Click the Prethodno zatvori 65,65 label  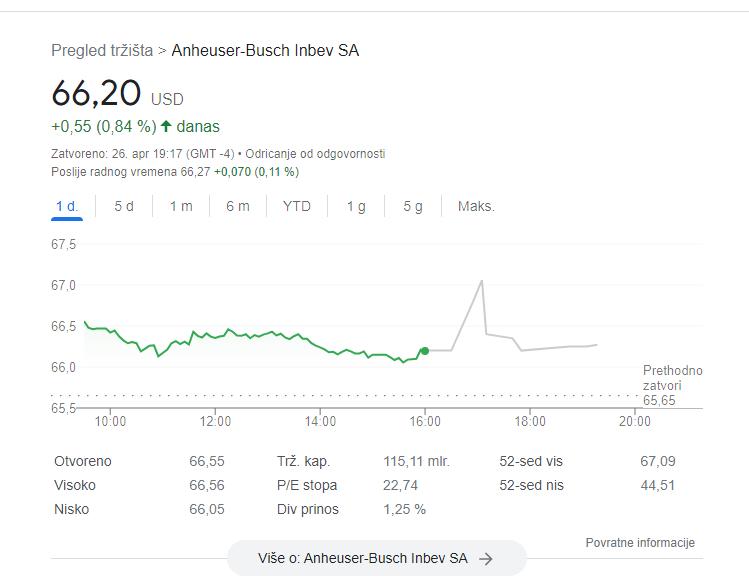[x=673, y=385]
